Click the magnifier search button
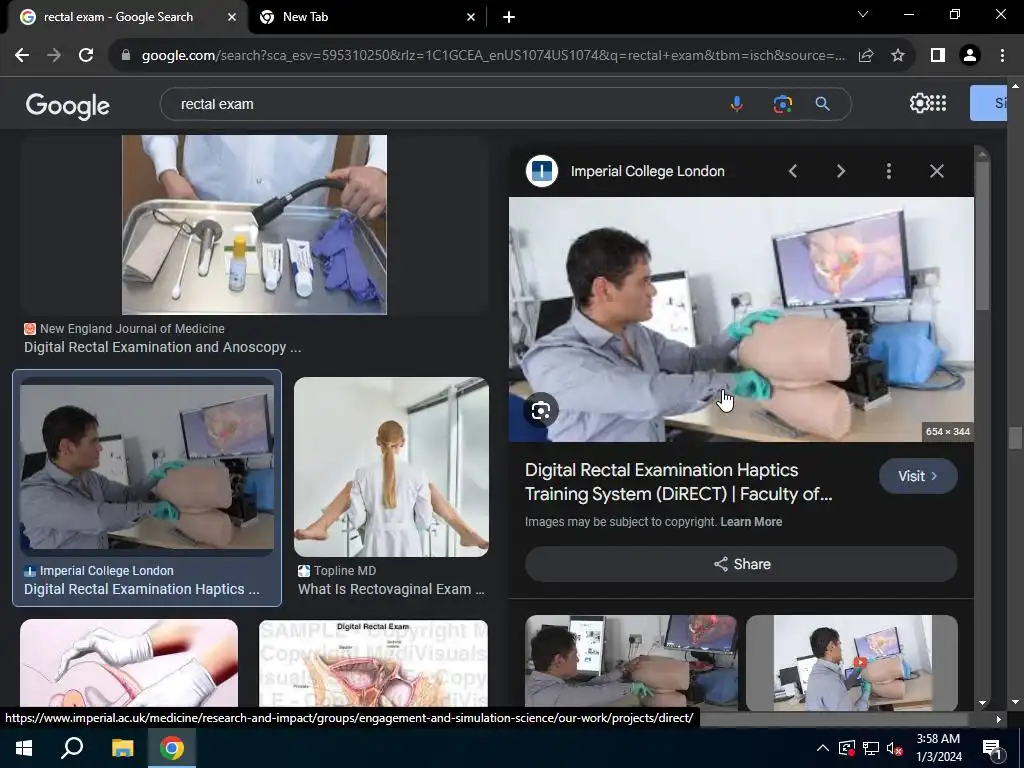The image size is (1024, 768). pyautogui.click(x=823, y=104)
